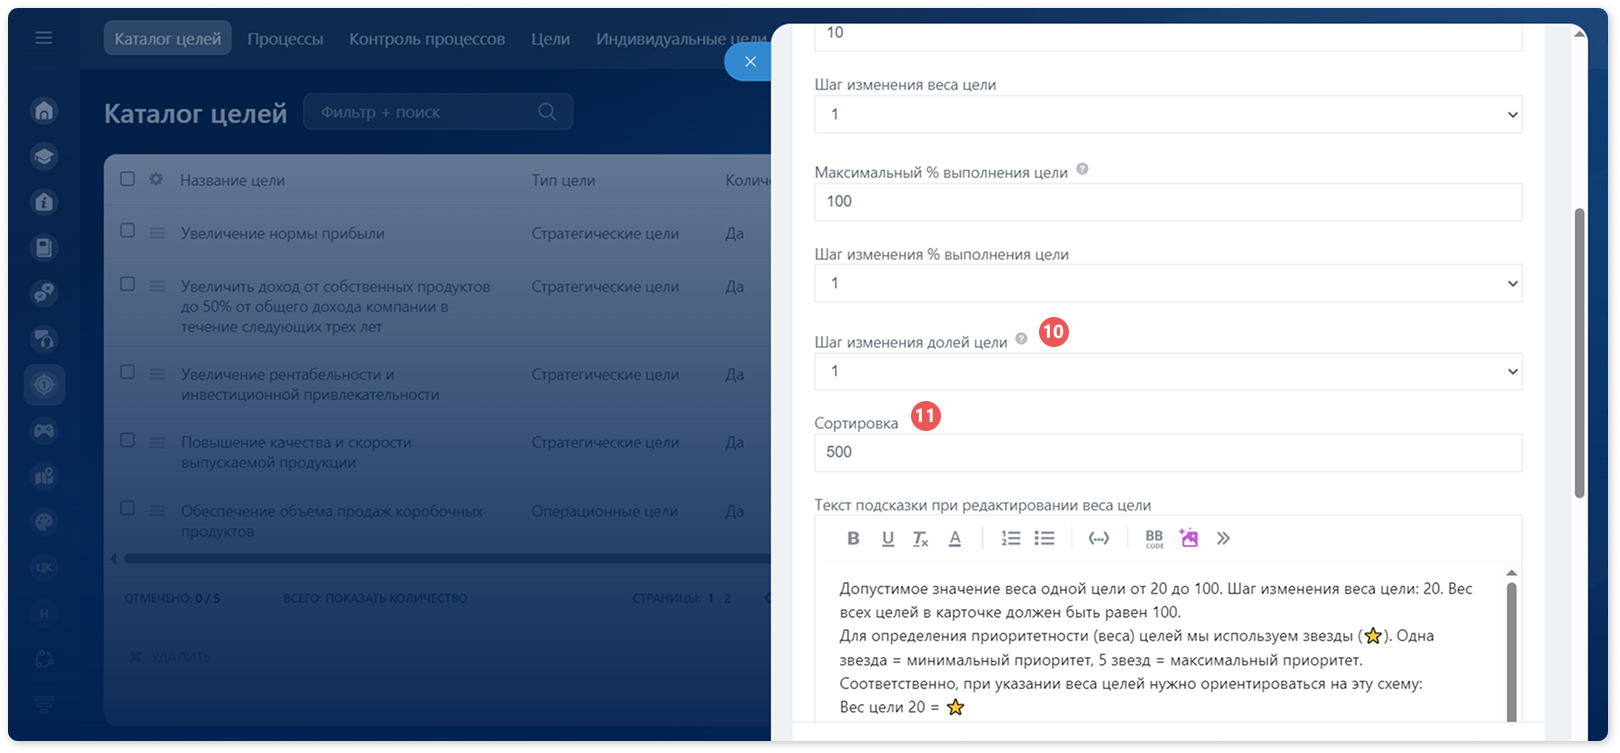Open 'Шаг изменения долей цели' dropdown

click(1168, 371)
